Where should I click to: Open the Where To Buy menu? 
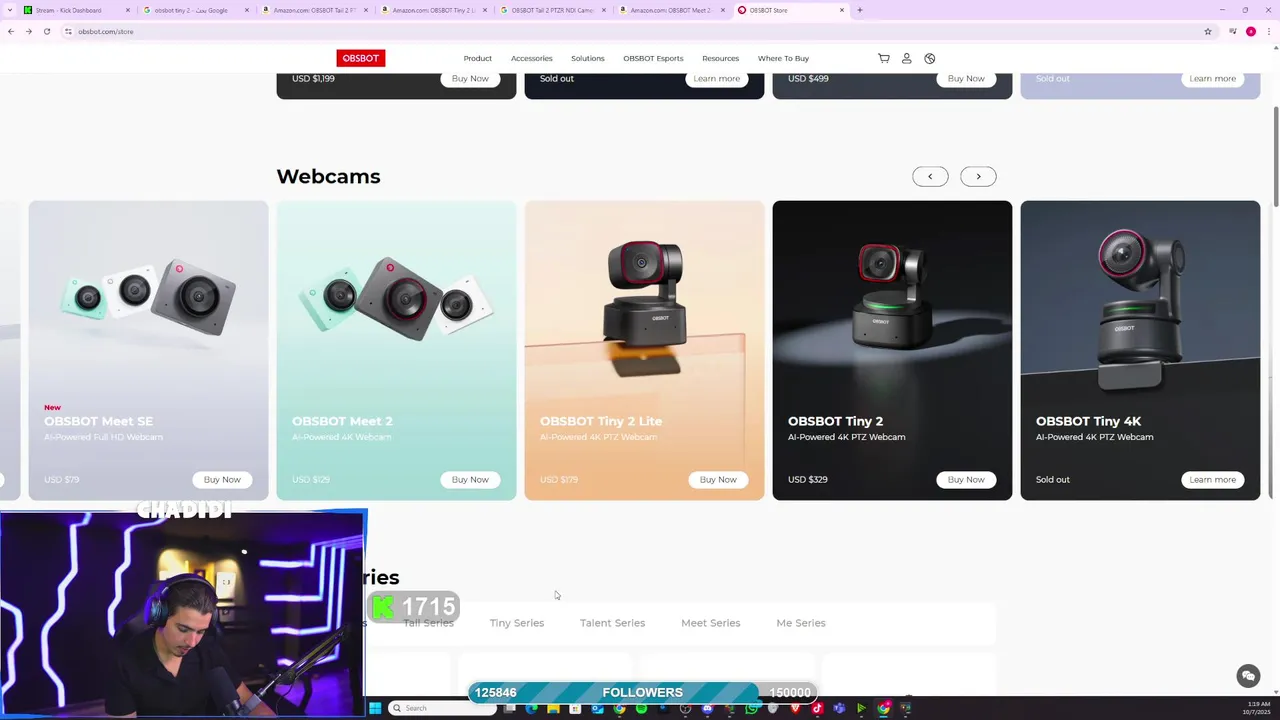783,58
